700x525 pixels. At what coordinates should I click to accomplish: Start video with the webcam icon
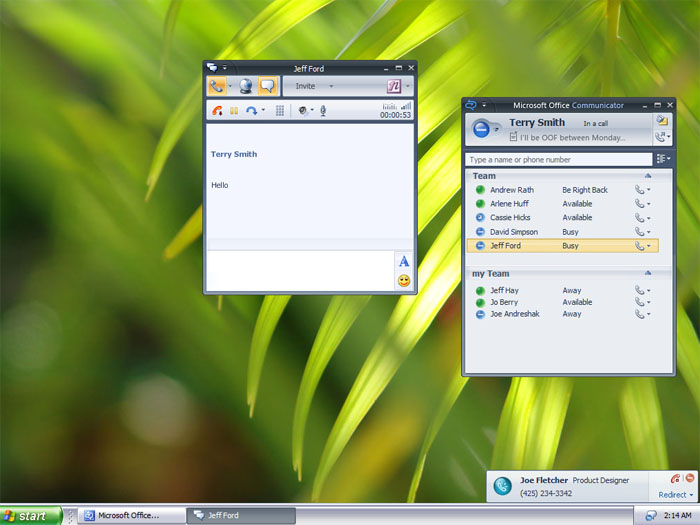(x=246, y=86)
